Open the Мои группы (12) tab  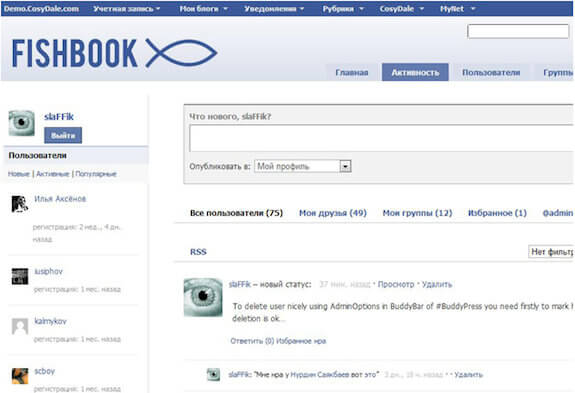417,213
